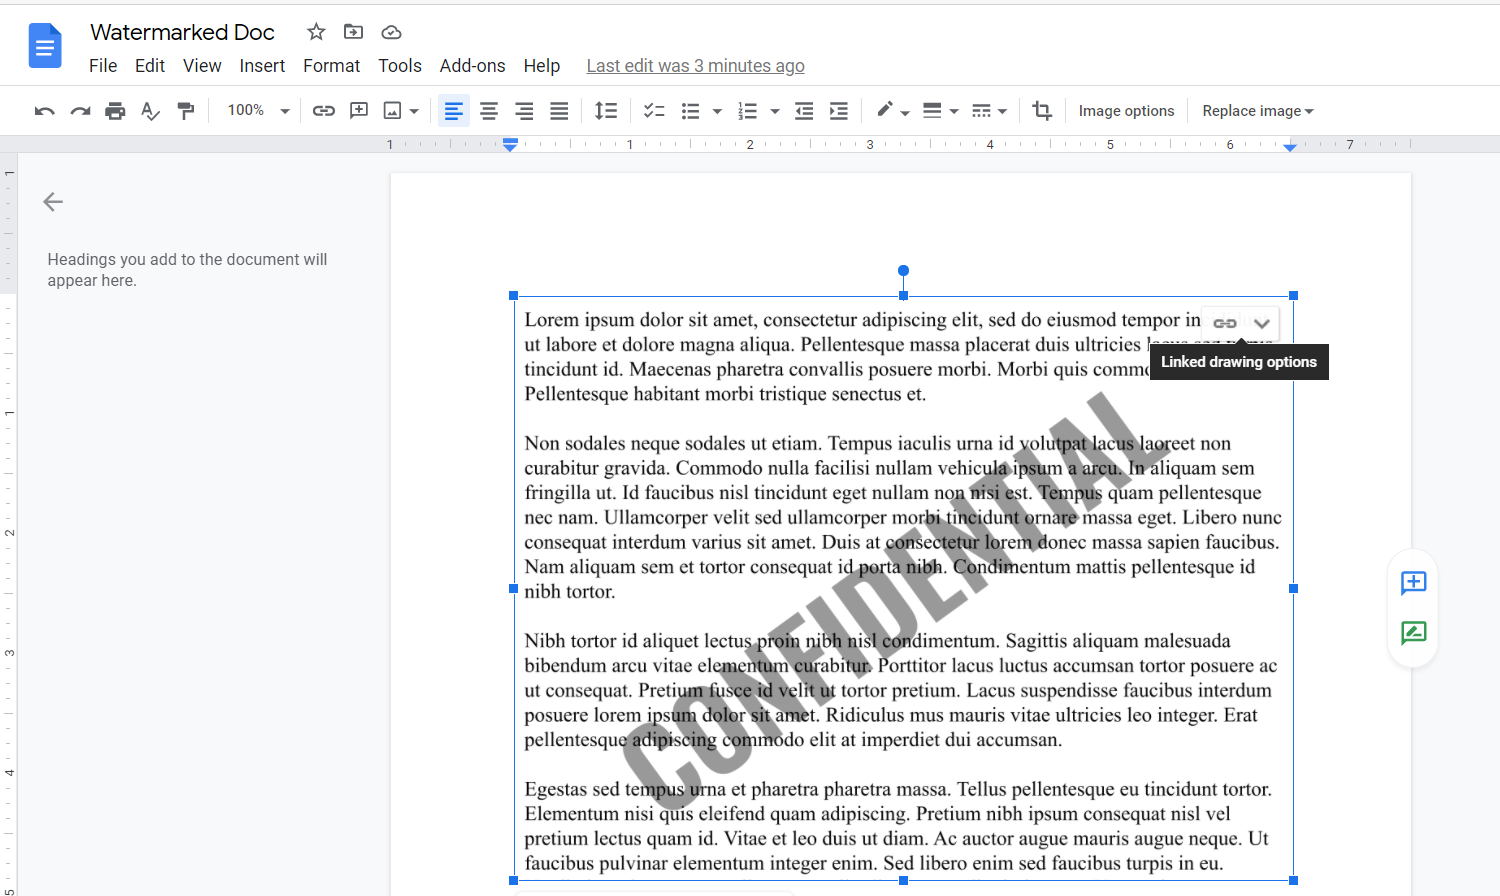Select the Crop image tool
The height and width of the screenshot is (896, 1500).
[1042, 111]
